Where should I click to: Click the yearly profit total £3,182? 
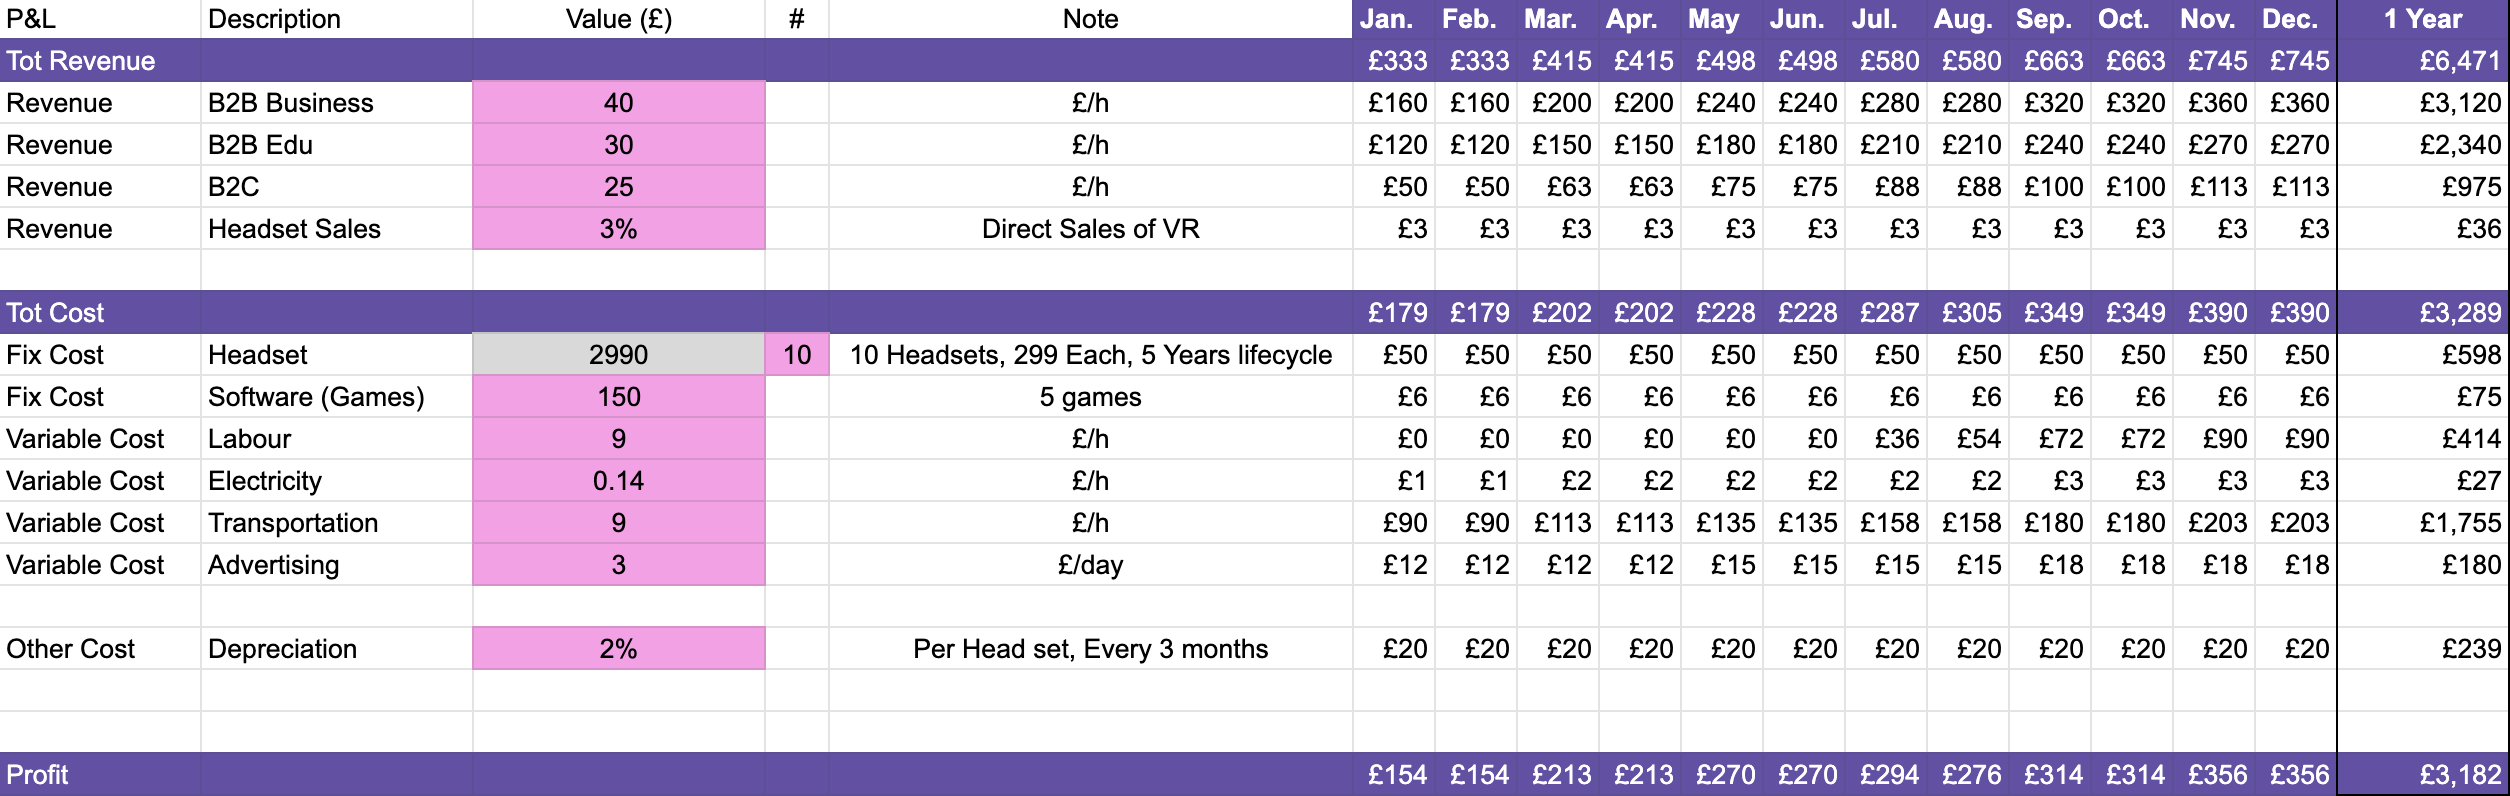[x=2459, y=775]
